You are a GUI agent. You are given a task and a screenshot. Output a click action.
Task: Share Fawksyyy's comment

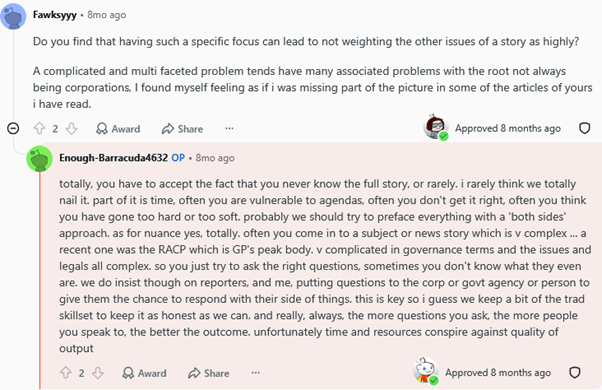coord(182,129)
